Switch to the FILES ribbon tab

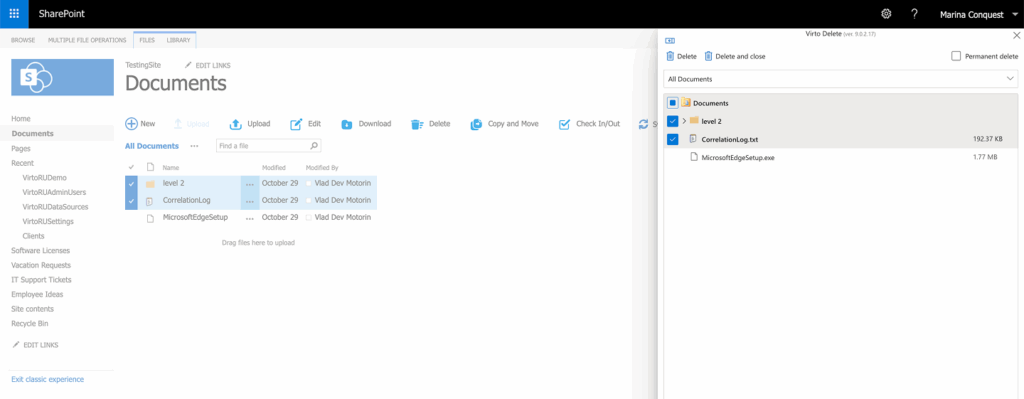coord(147,40)
